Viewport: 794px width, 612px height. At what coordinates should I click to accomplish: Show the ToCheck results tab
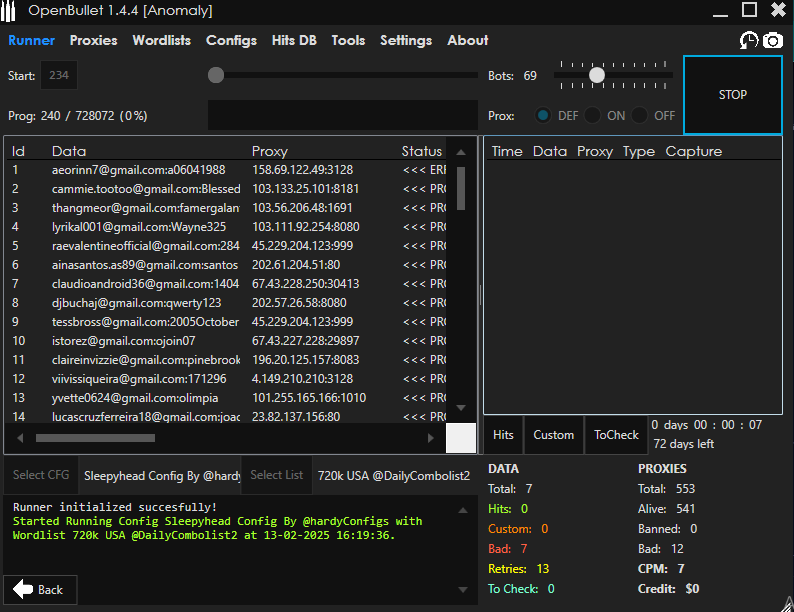pos(616,435)
